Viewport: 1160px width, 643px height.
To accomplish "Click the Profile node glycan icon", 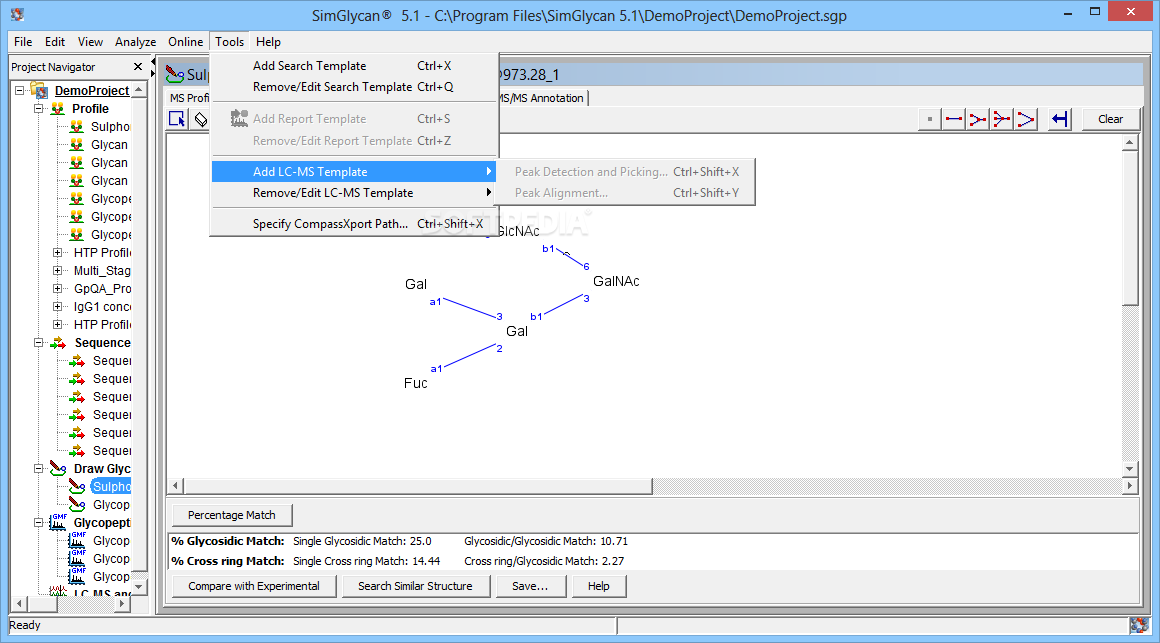I will point(58,109).
